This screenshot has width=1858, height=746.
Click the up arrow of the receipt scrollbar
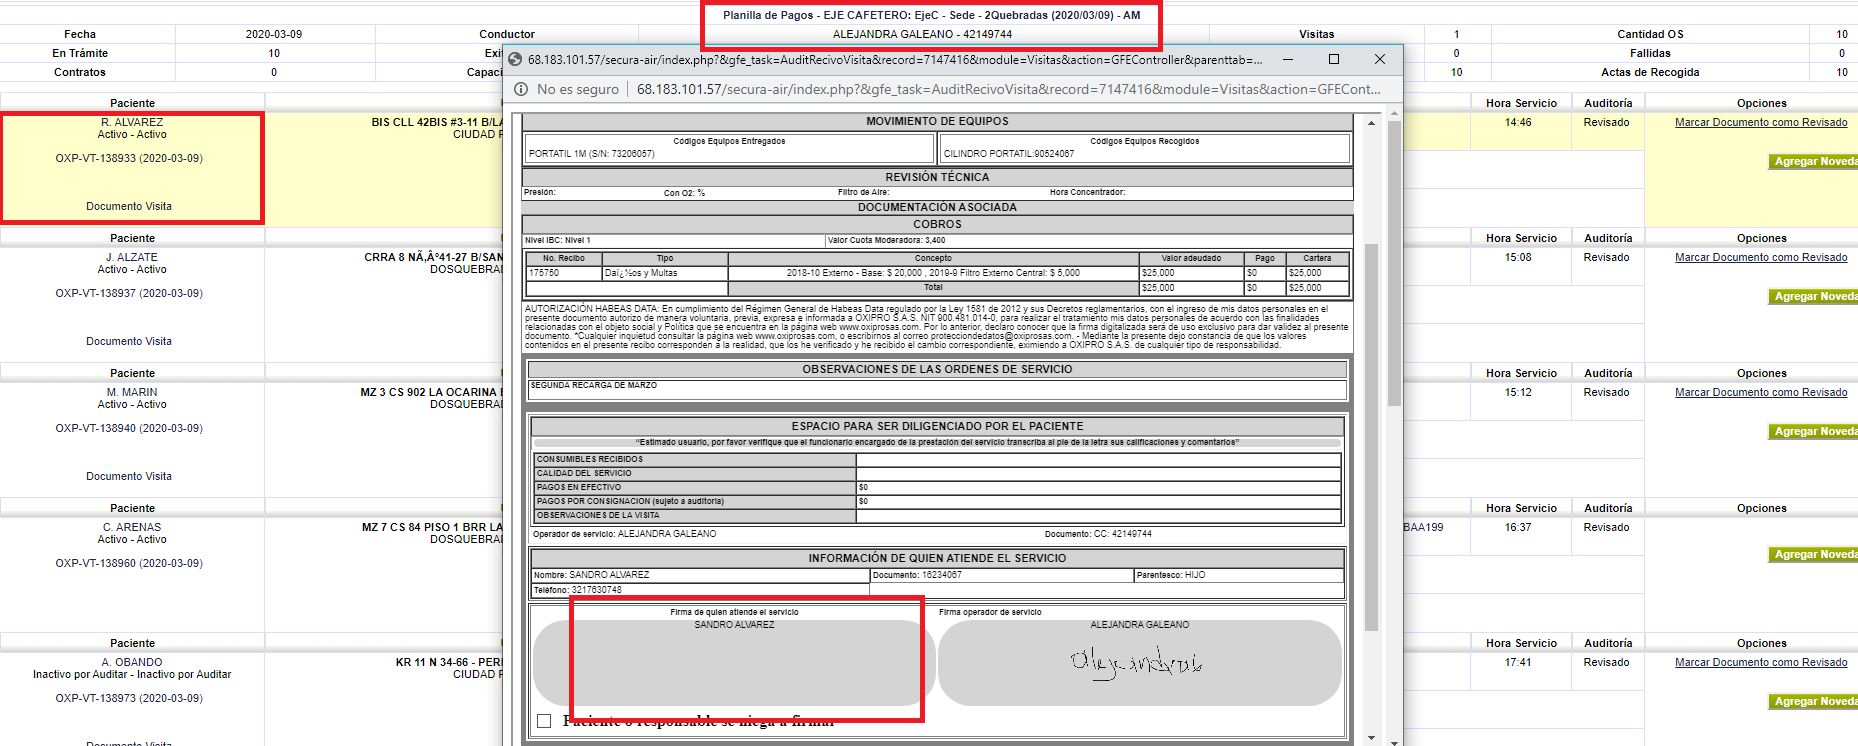tap(1370, 122)
